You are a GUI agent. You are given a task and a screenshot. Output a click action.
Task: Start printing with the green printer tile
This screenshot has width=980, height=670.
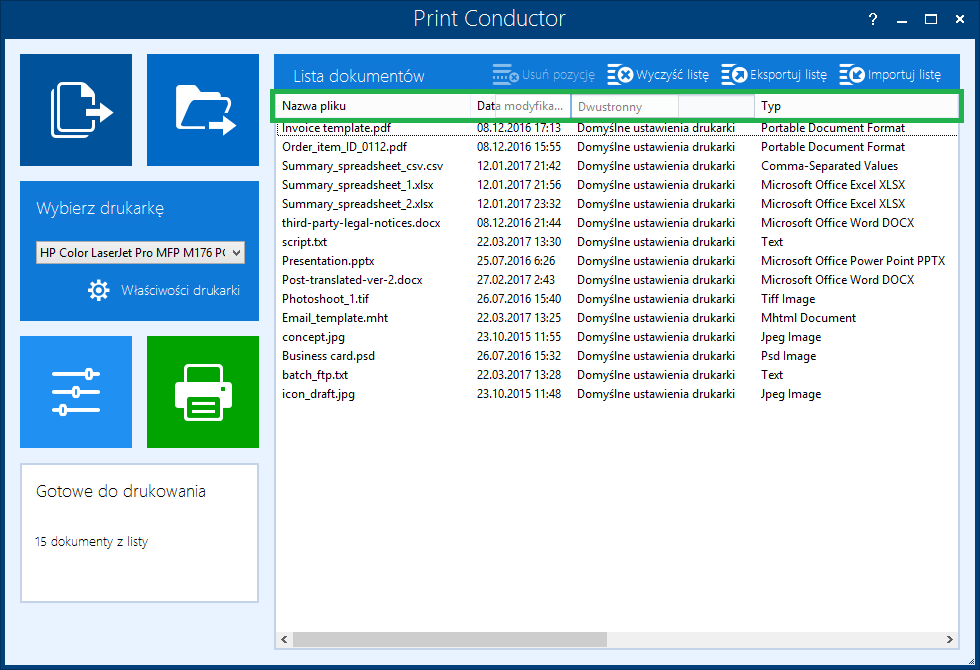[203, 392]
